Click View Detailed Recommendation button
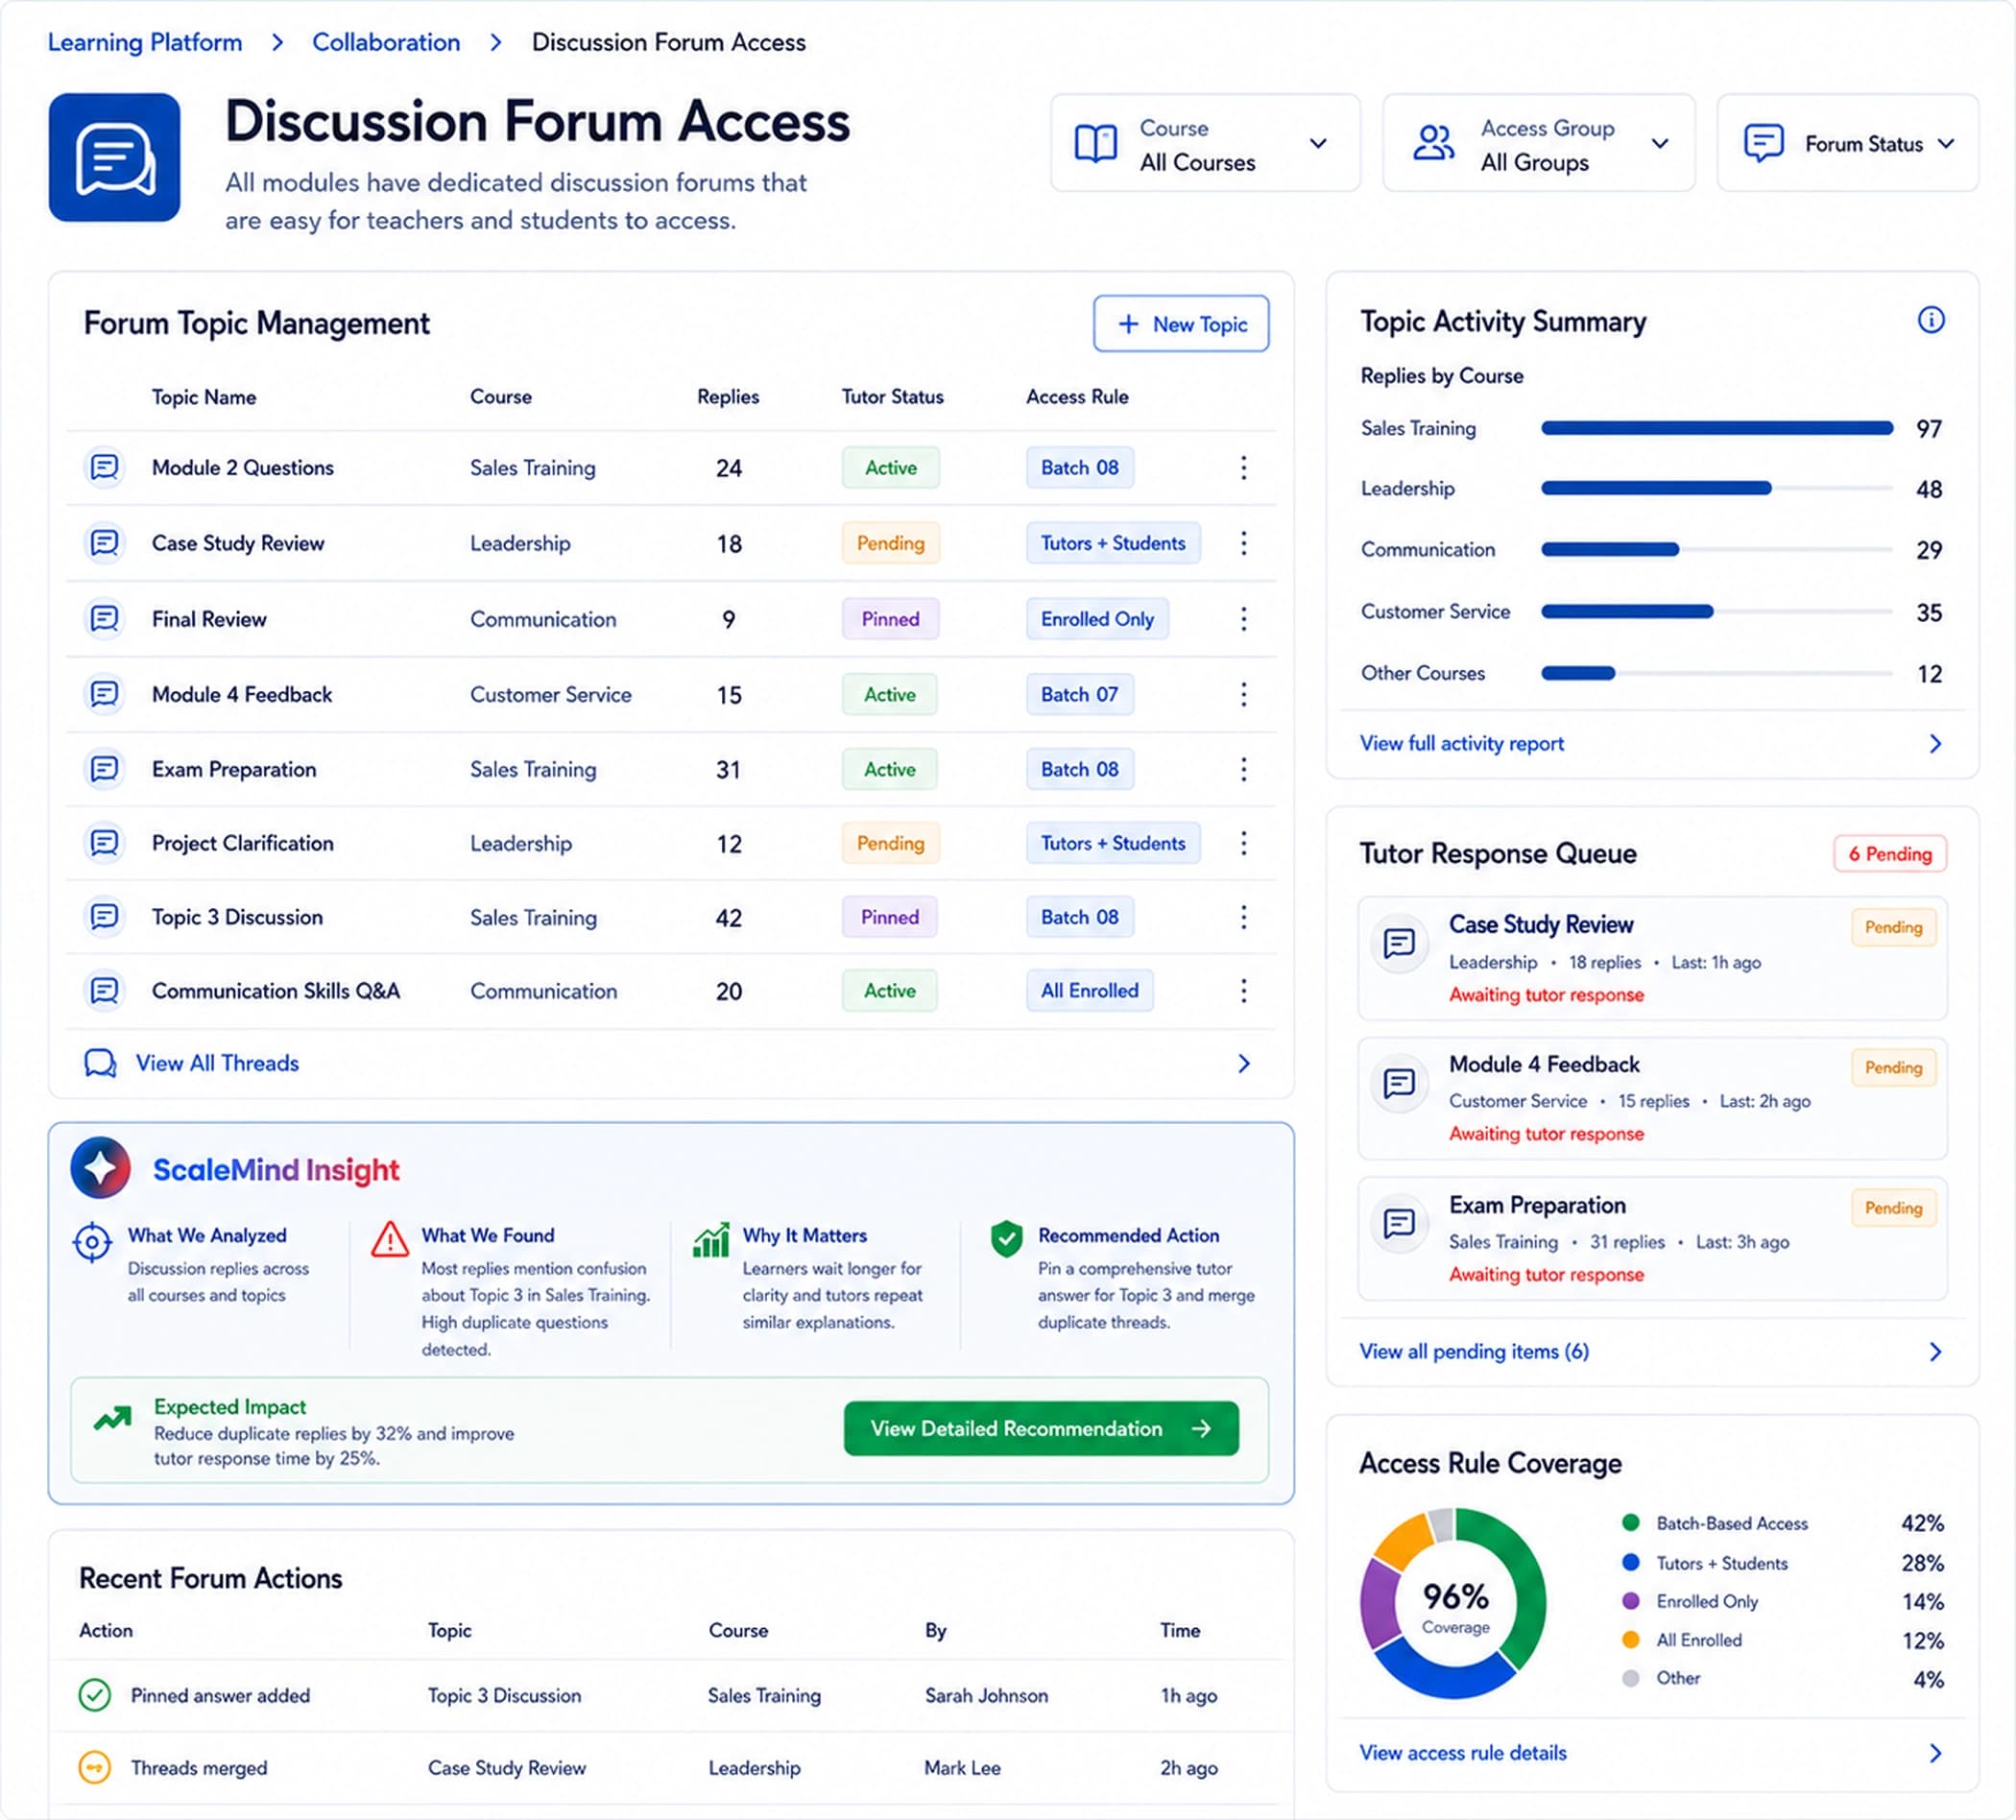The image size is (2016, 1820). [x=1041, y=1428]
